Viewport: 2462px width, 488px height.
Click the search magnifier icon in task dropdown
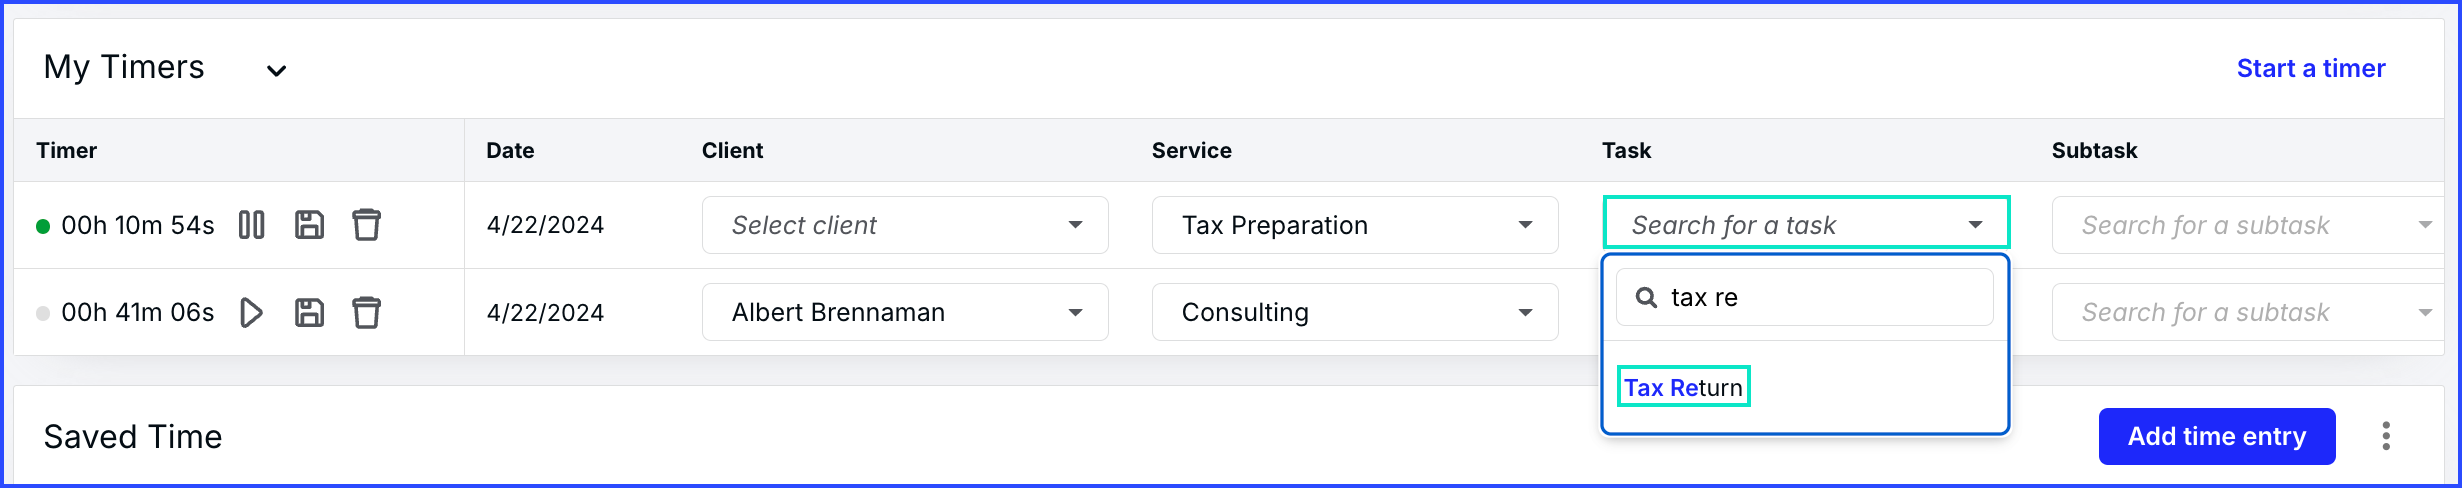tap(1646, 297)
